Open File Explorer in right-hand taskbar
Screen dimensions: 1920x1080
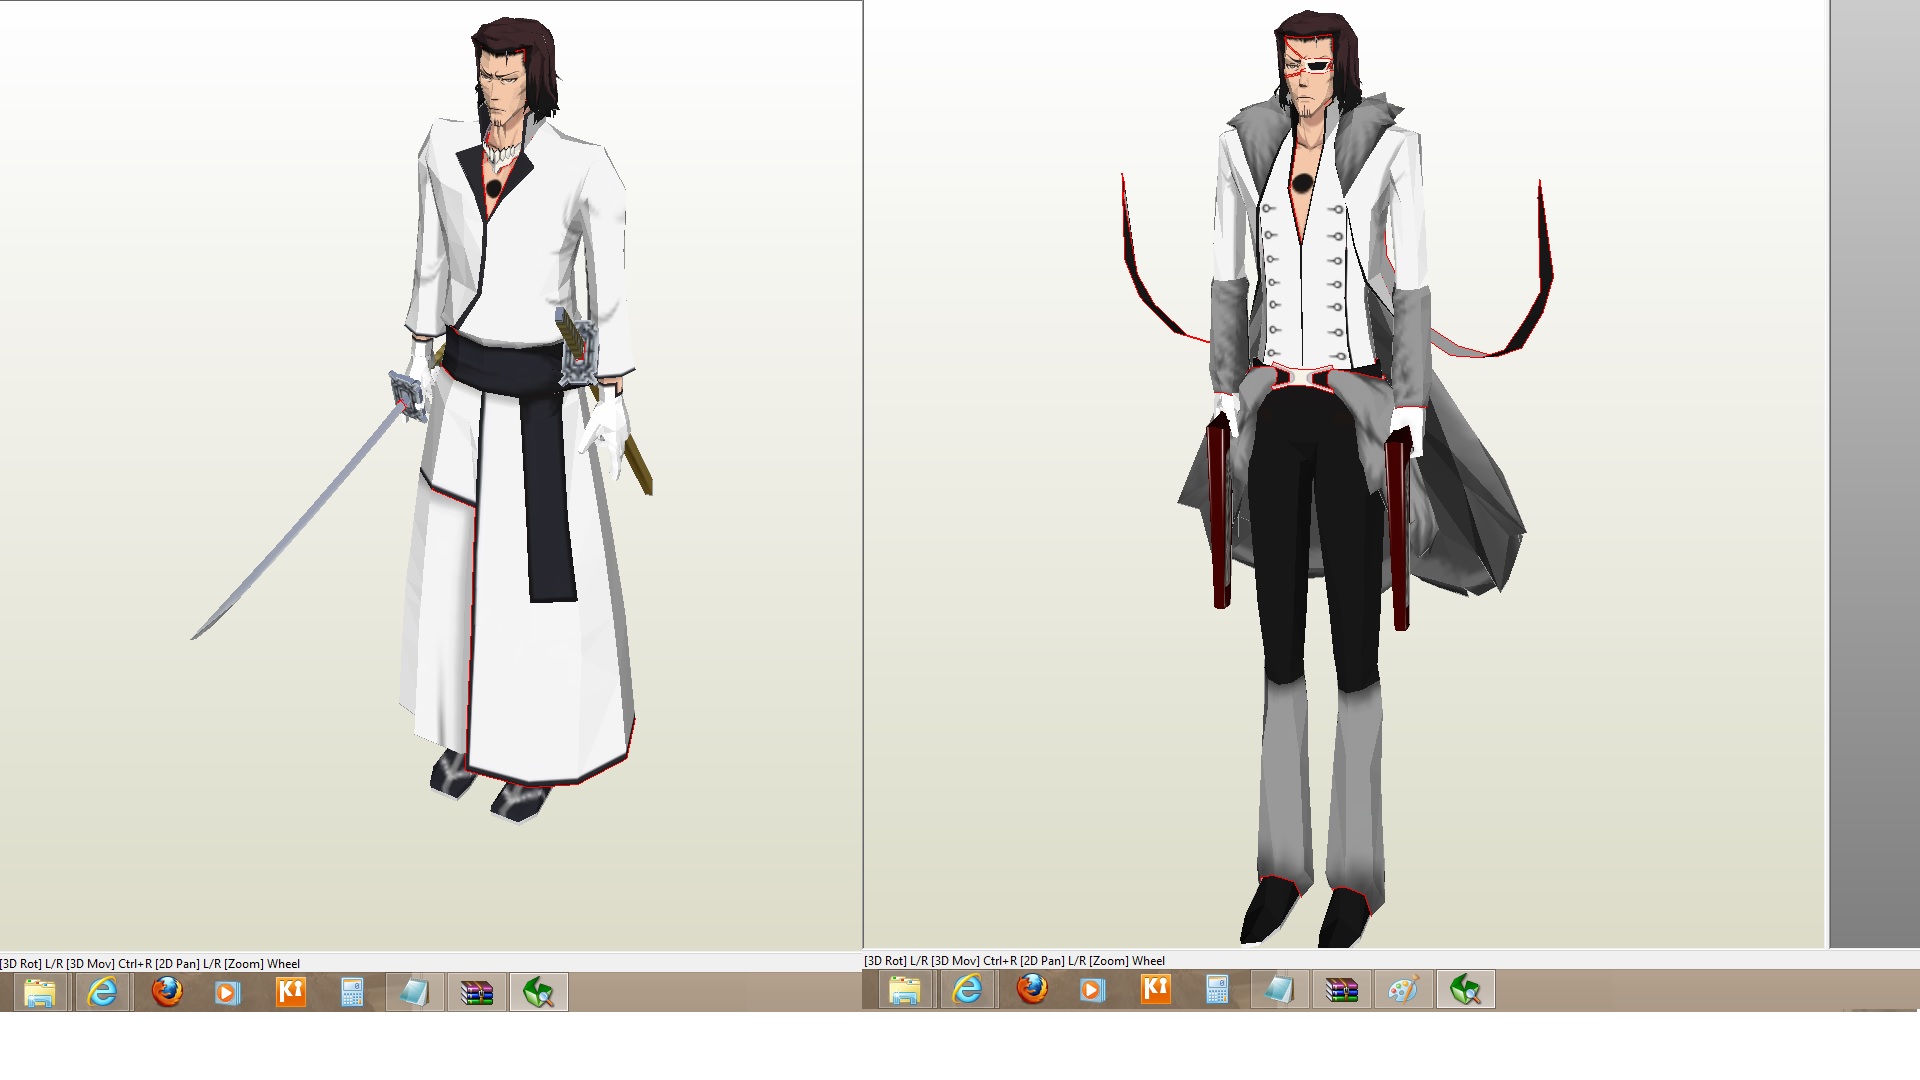[x=905, y=990]
